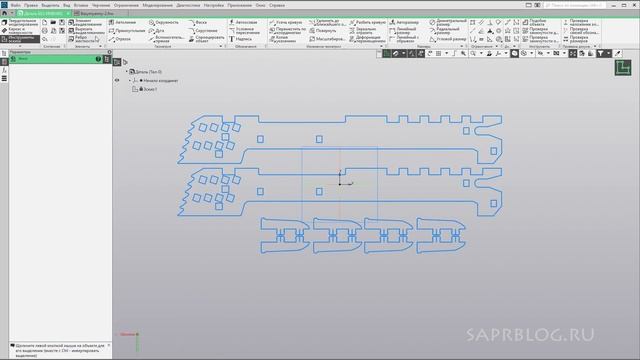Select Диаметральный размер tool
The image size is (640, 360).
448,22
